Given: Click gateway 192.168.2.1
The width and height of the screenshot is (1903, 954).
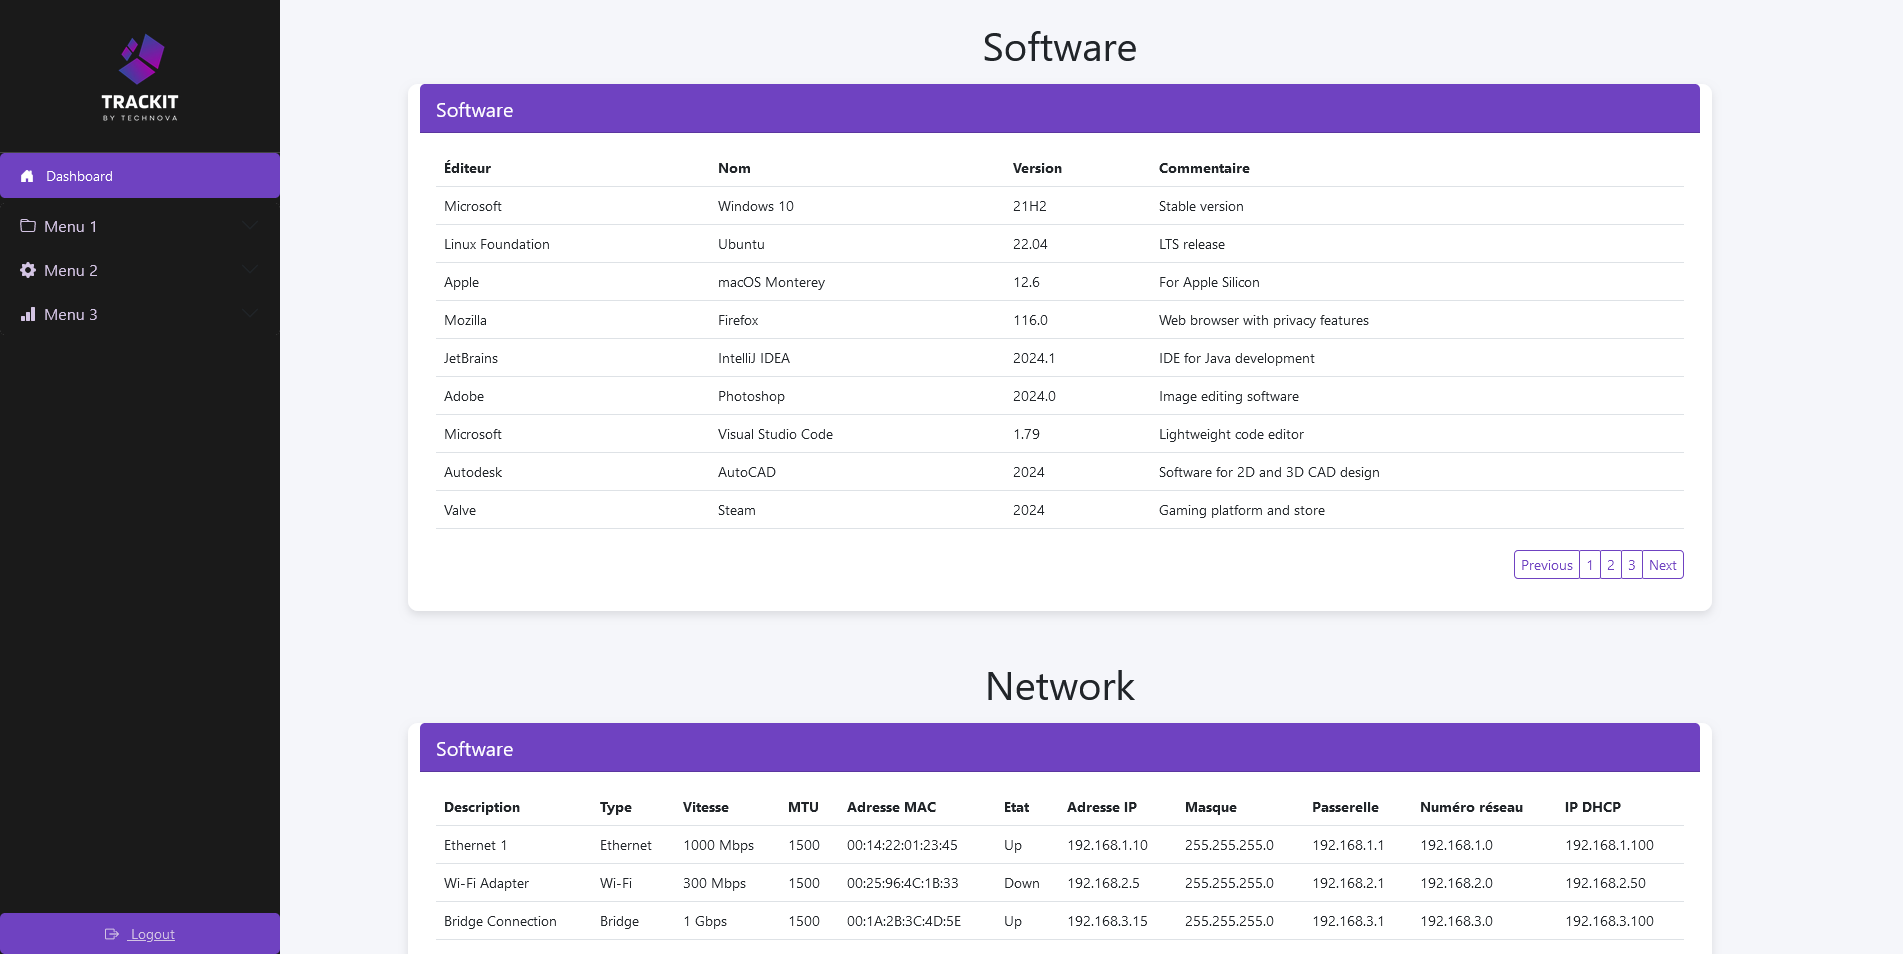Looking at the screenshot, I should click(x=1348, y=883).
